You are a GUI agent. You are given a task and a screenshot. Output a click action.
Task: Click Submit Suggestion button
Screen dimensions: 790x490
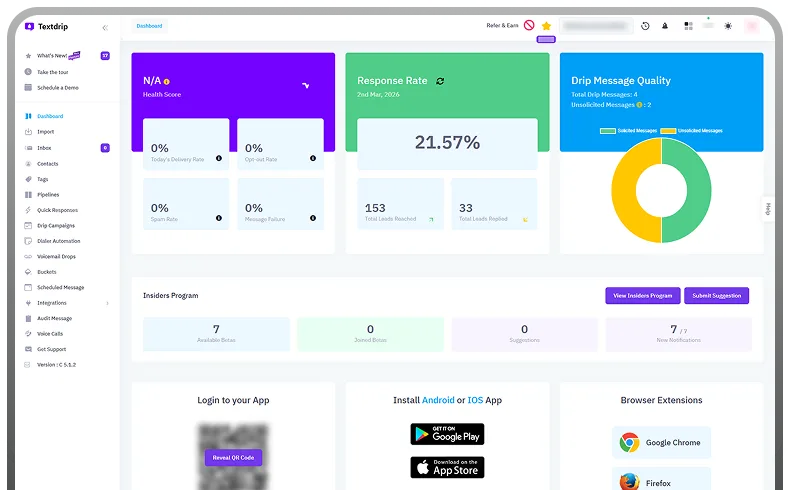(x=716, y=296)
